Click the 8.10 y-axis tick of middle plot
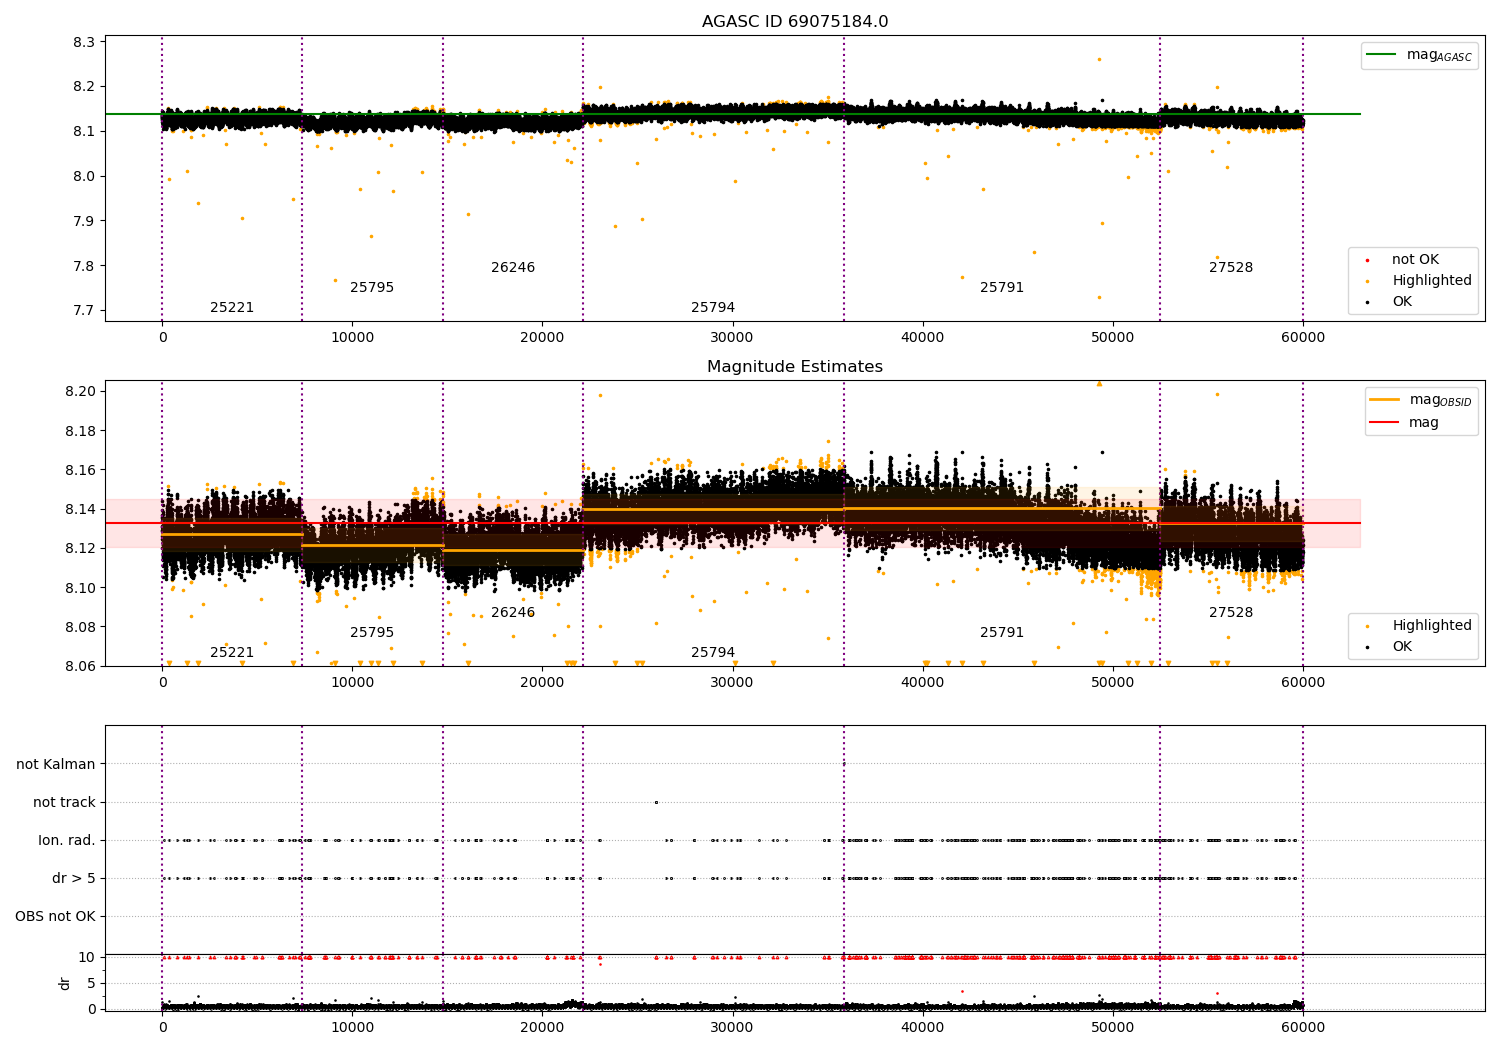The width and height of the screenshot is (1500, 1050). point(80,588)
